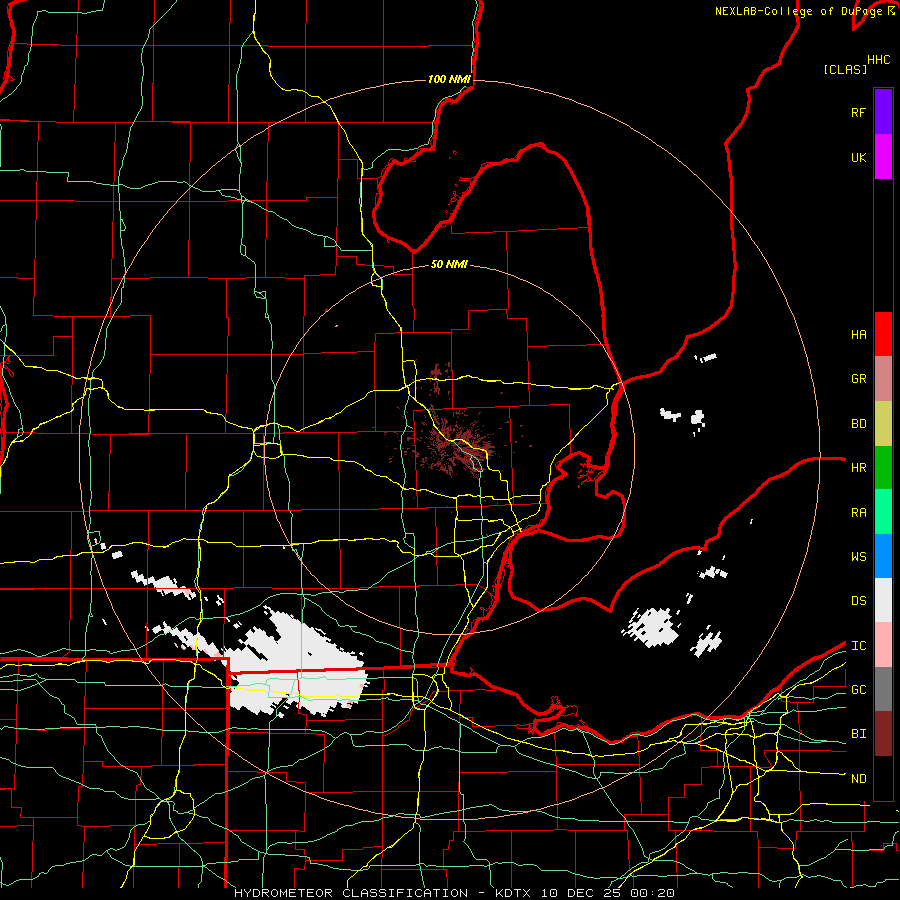
Task: Click the BI brown legend swatch
Action: click(x=883, y=734)
